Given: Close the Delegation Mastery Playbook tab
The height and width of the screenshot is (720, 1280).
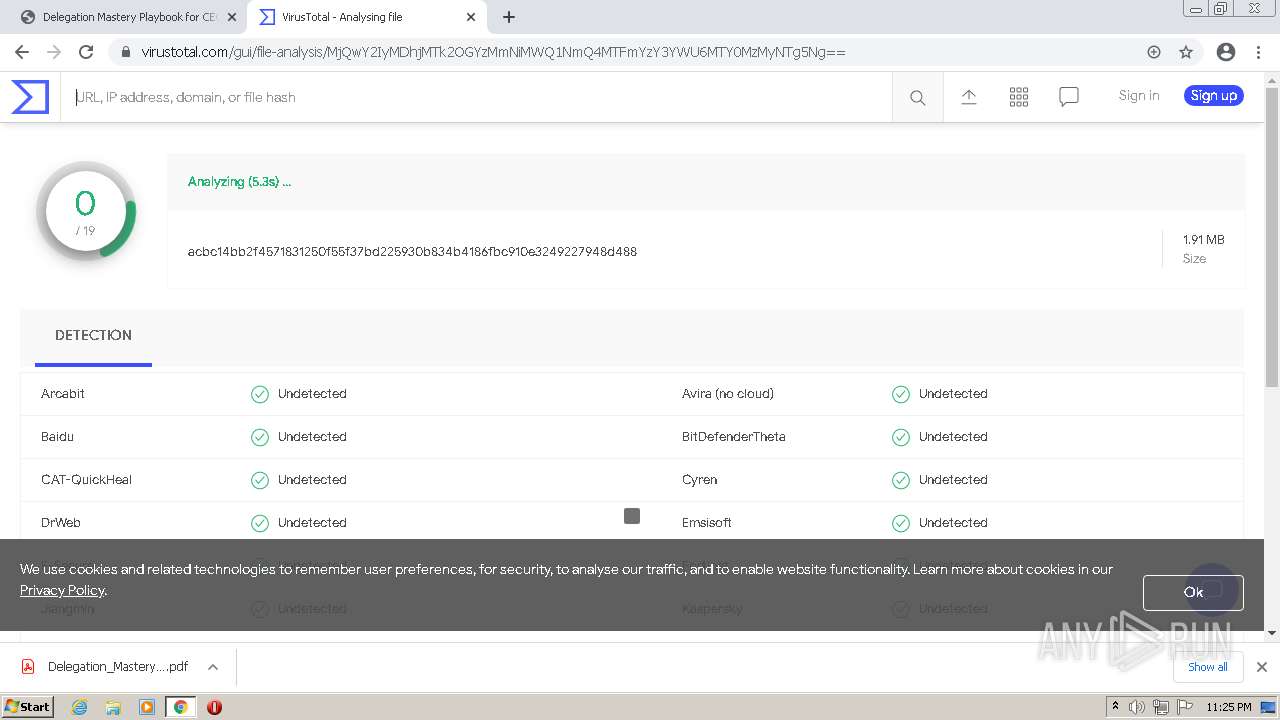Looking at the screenshot, I should 232,17.
